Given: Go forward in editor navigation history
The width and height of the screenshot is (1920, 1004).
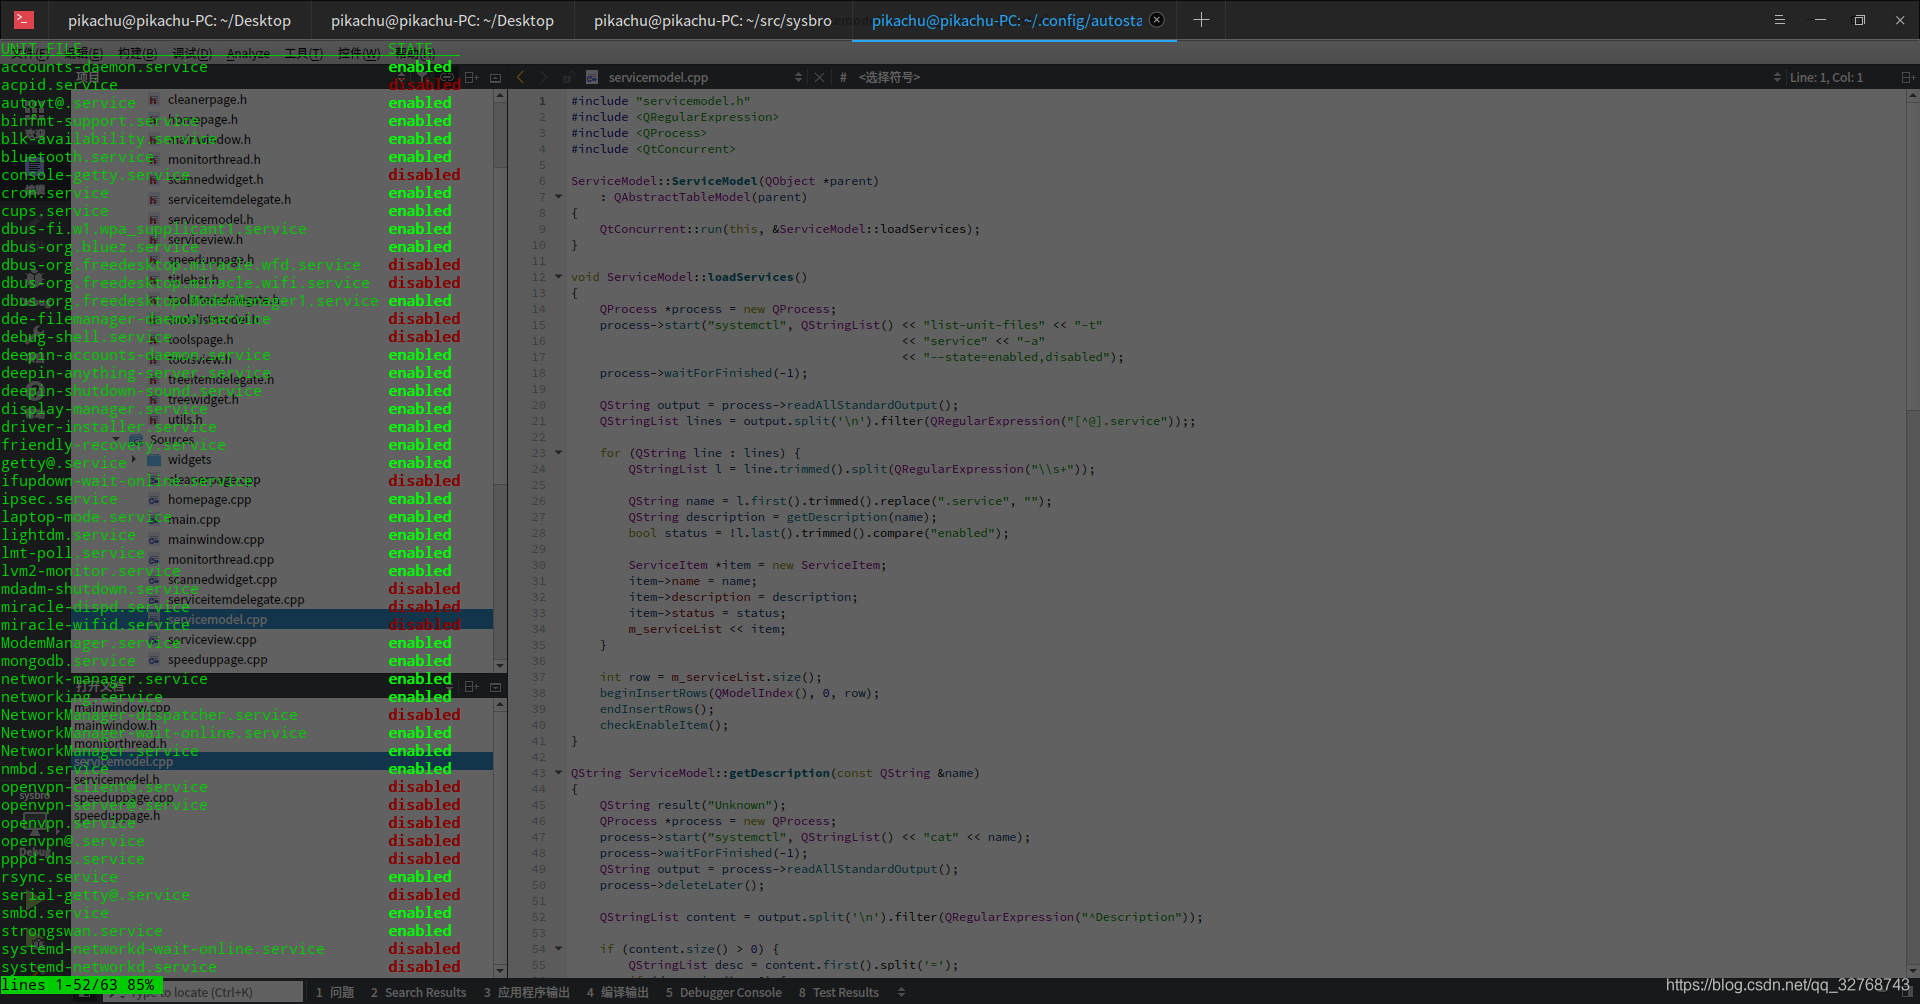Looking at the screenshot, I should [543, 77].
